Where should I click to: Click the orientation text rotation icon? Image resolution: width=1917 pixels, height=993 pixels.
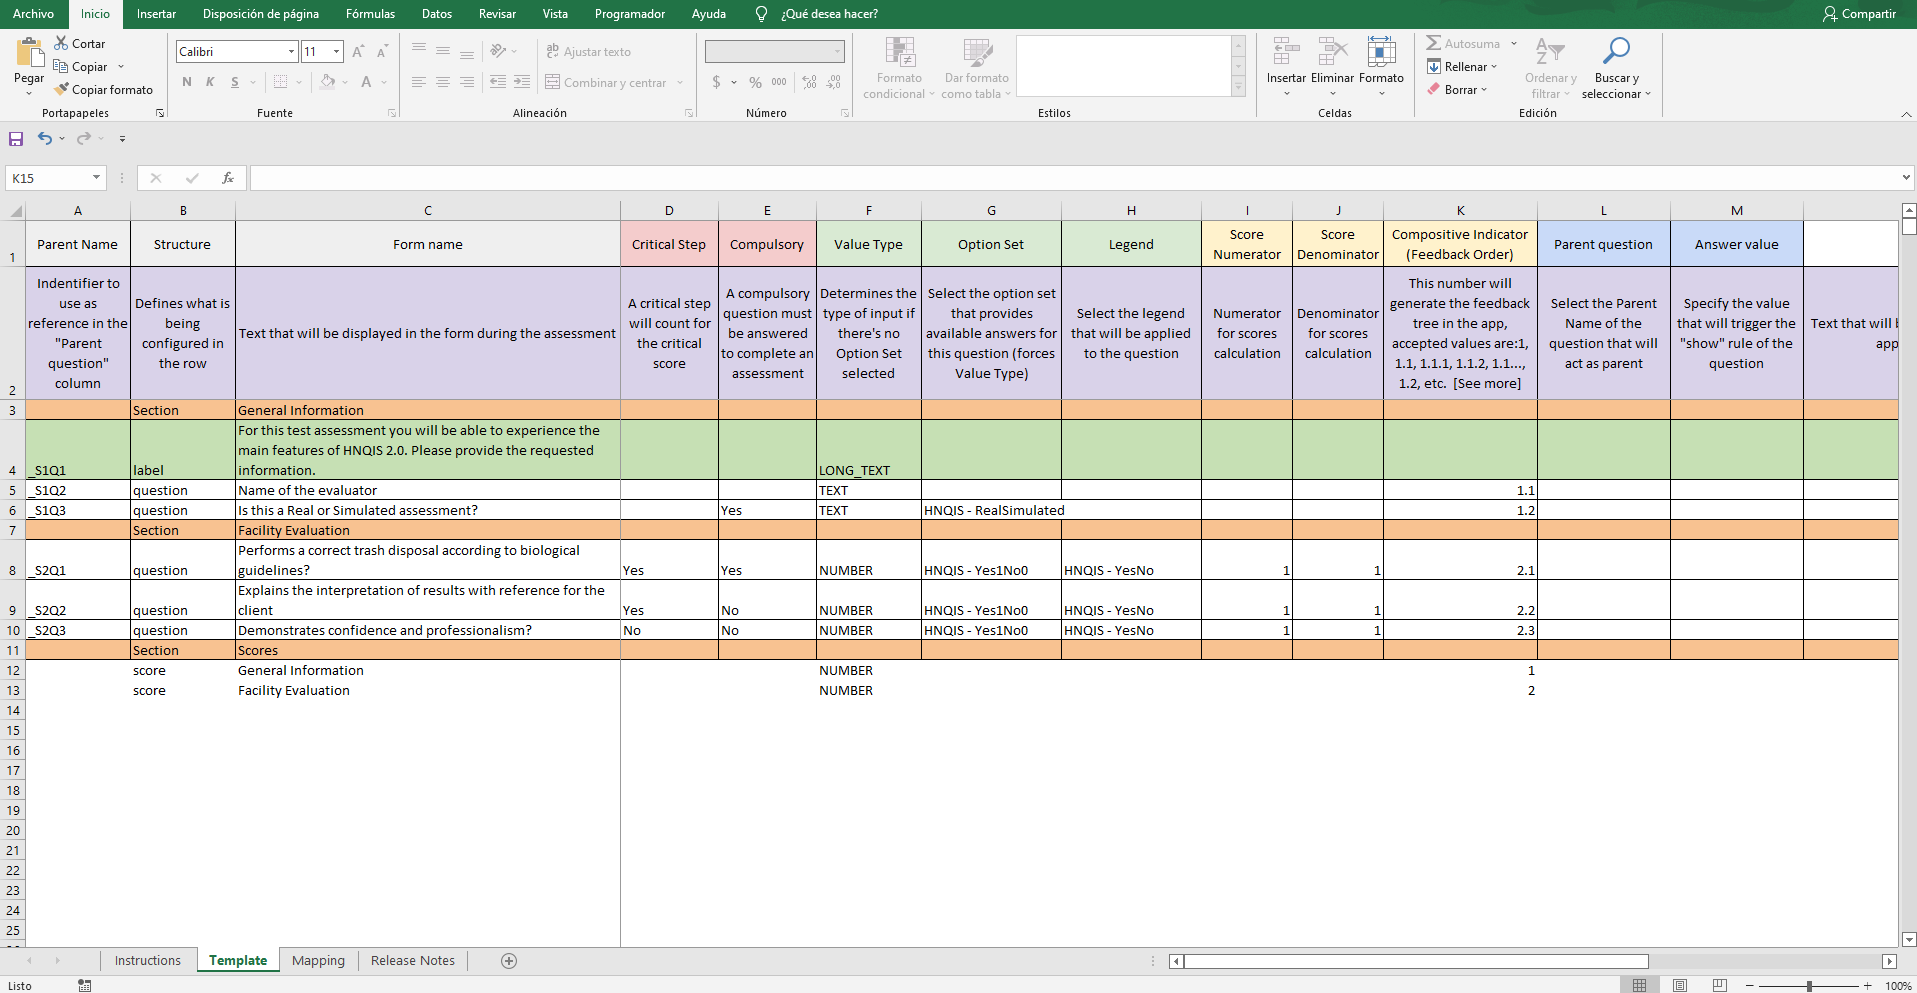point(498,51)
